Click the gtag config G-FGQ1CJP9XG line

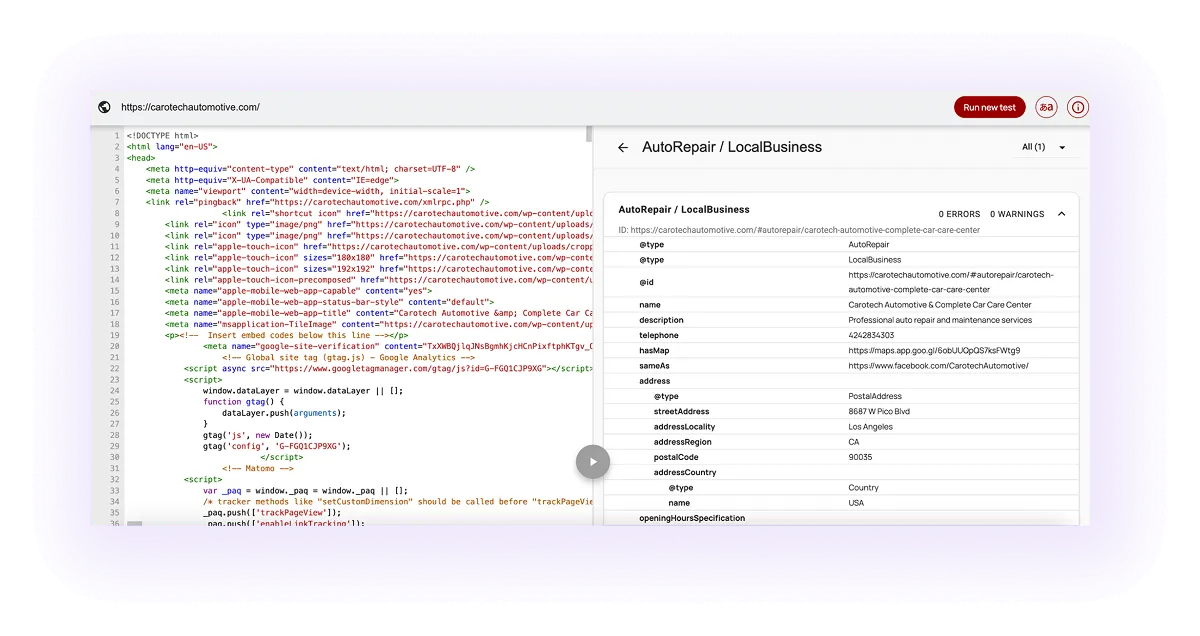pyautogui.click(x=276, y=446)
